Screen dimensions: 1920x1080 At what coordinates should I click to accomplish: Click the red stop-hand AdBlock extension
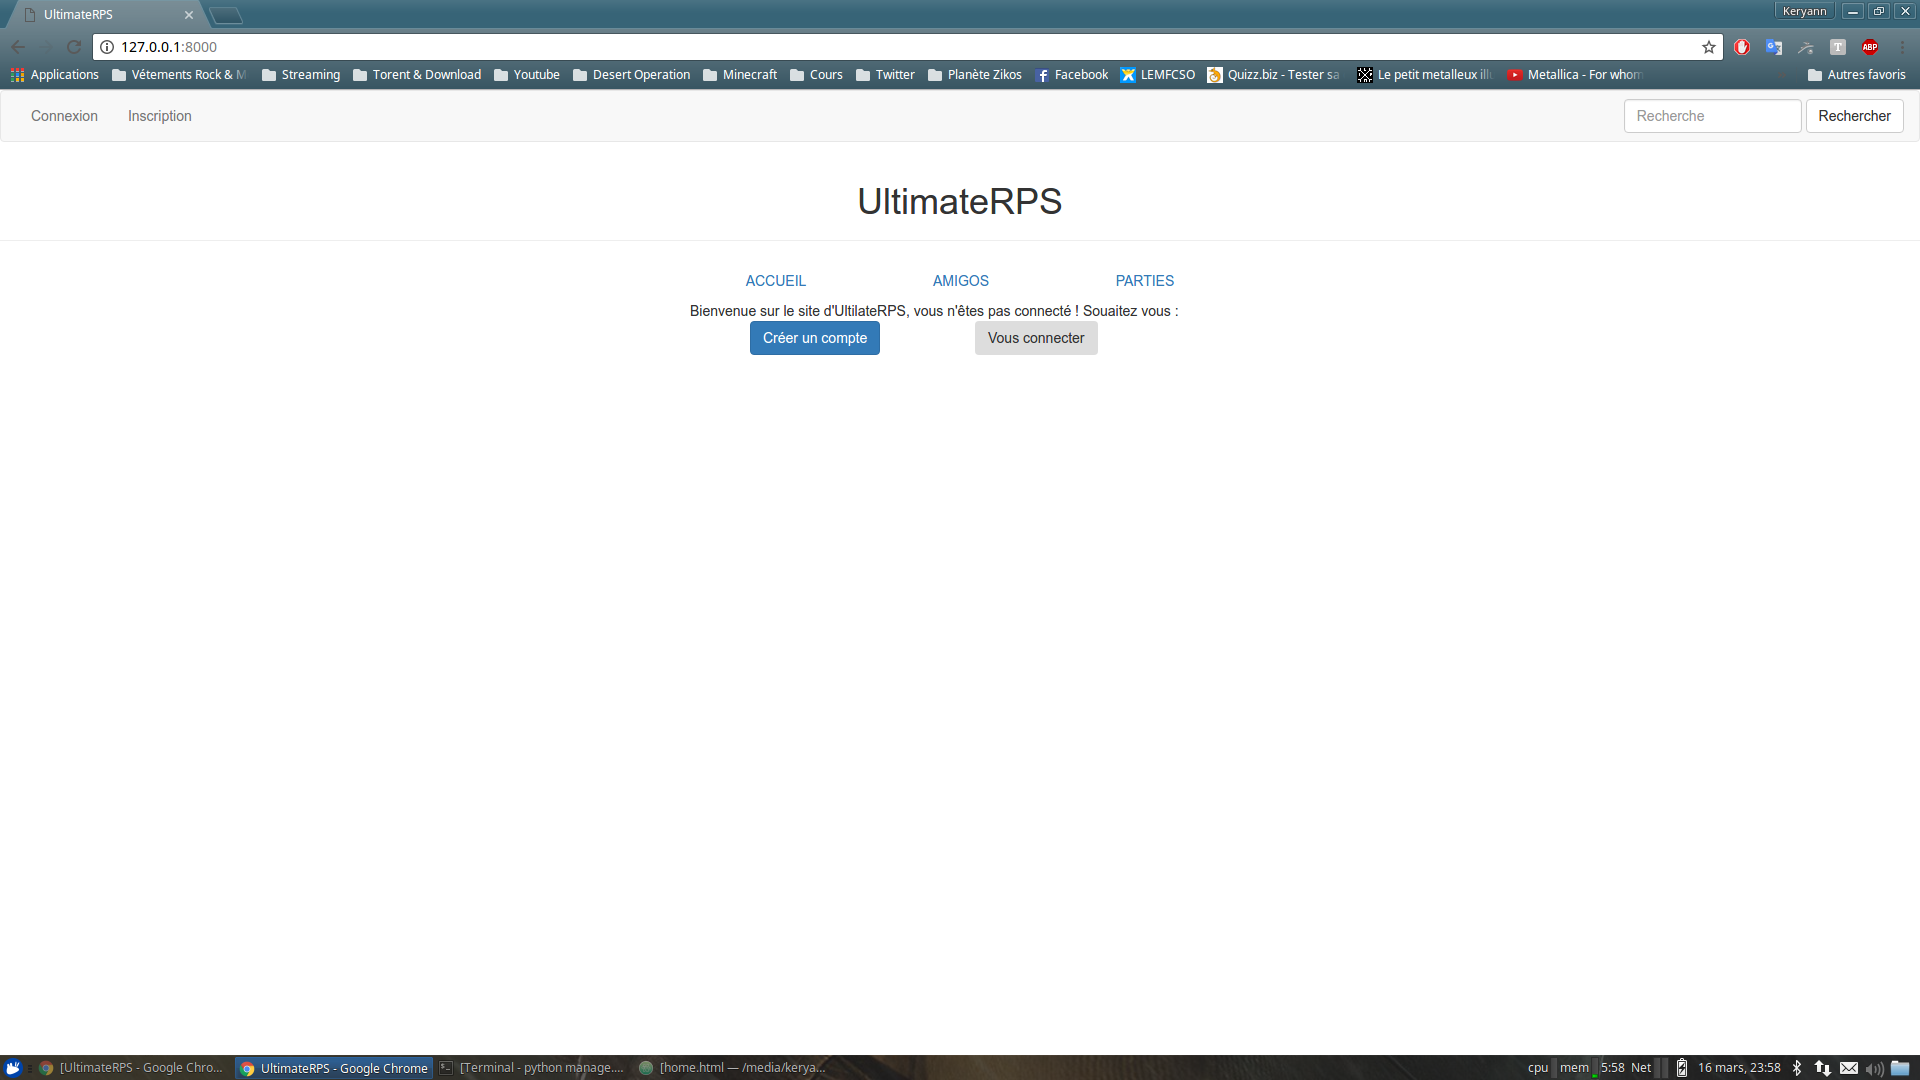(1742, 47)
